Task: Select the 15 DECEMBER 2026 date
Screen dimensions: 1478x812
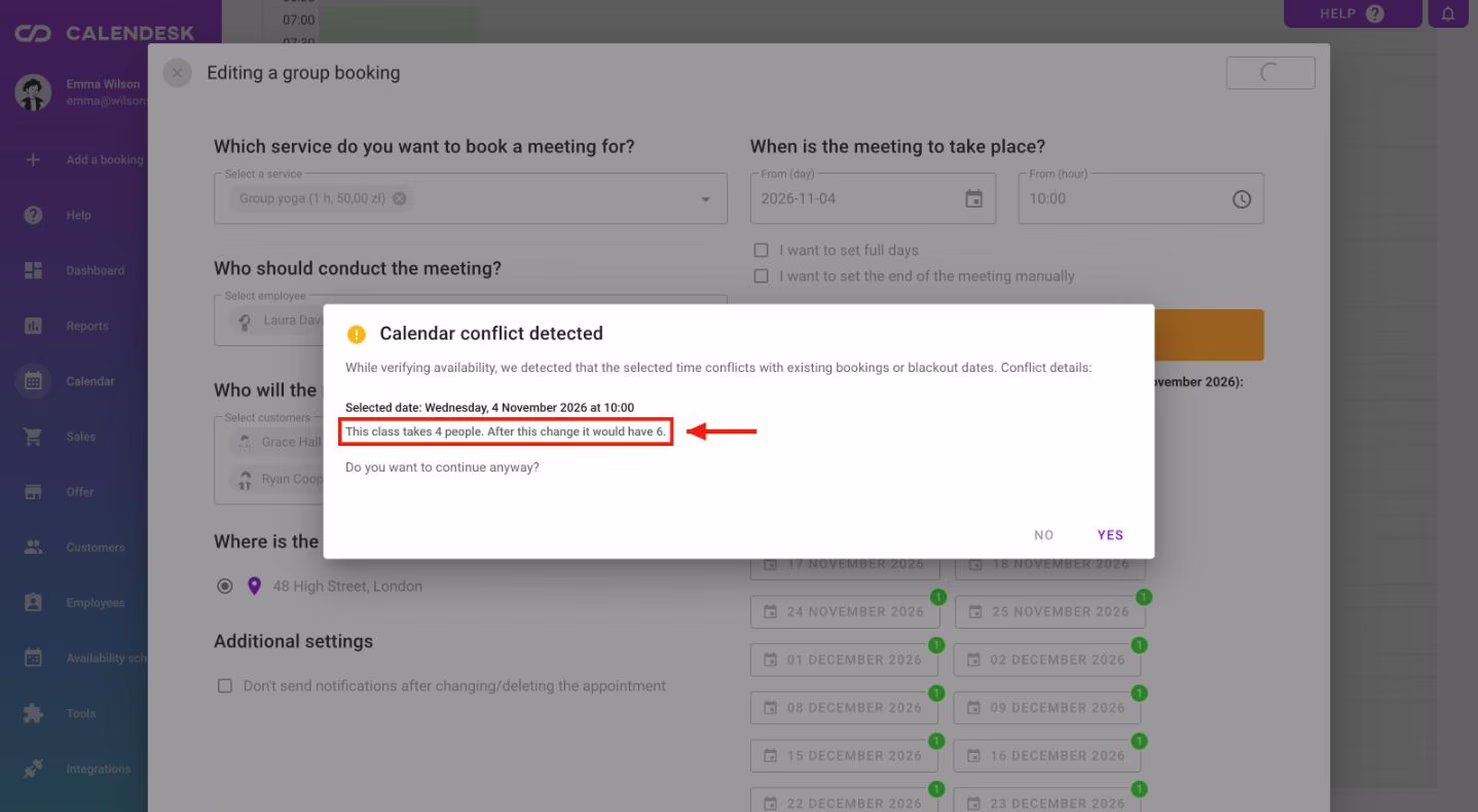Action: (844, 756)
